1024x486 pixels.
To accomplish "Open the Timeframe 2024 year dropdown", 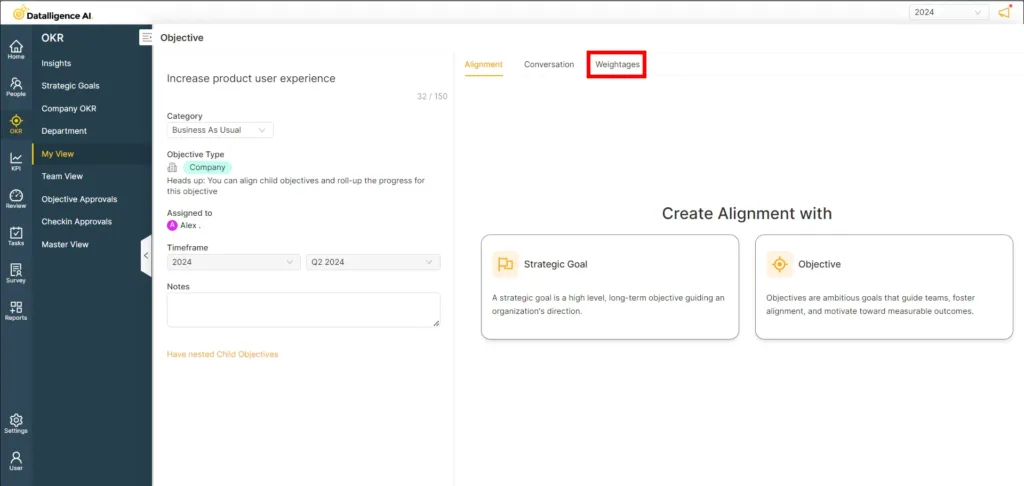I will tap(234, 262).
